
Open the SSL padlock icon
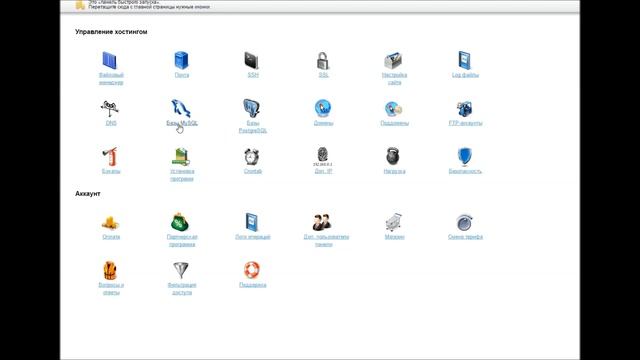(323, 60)
